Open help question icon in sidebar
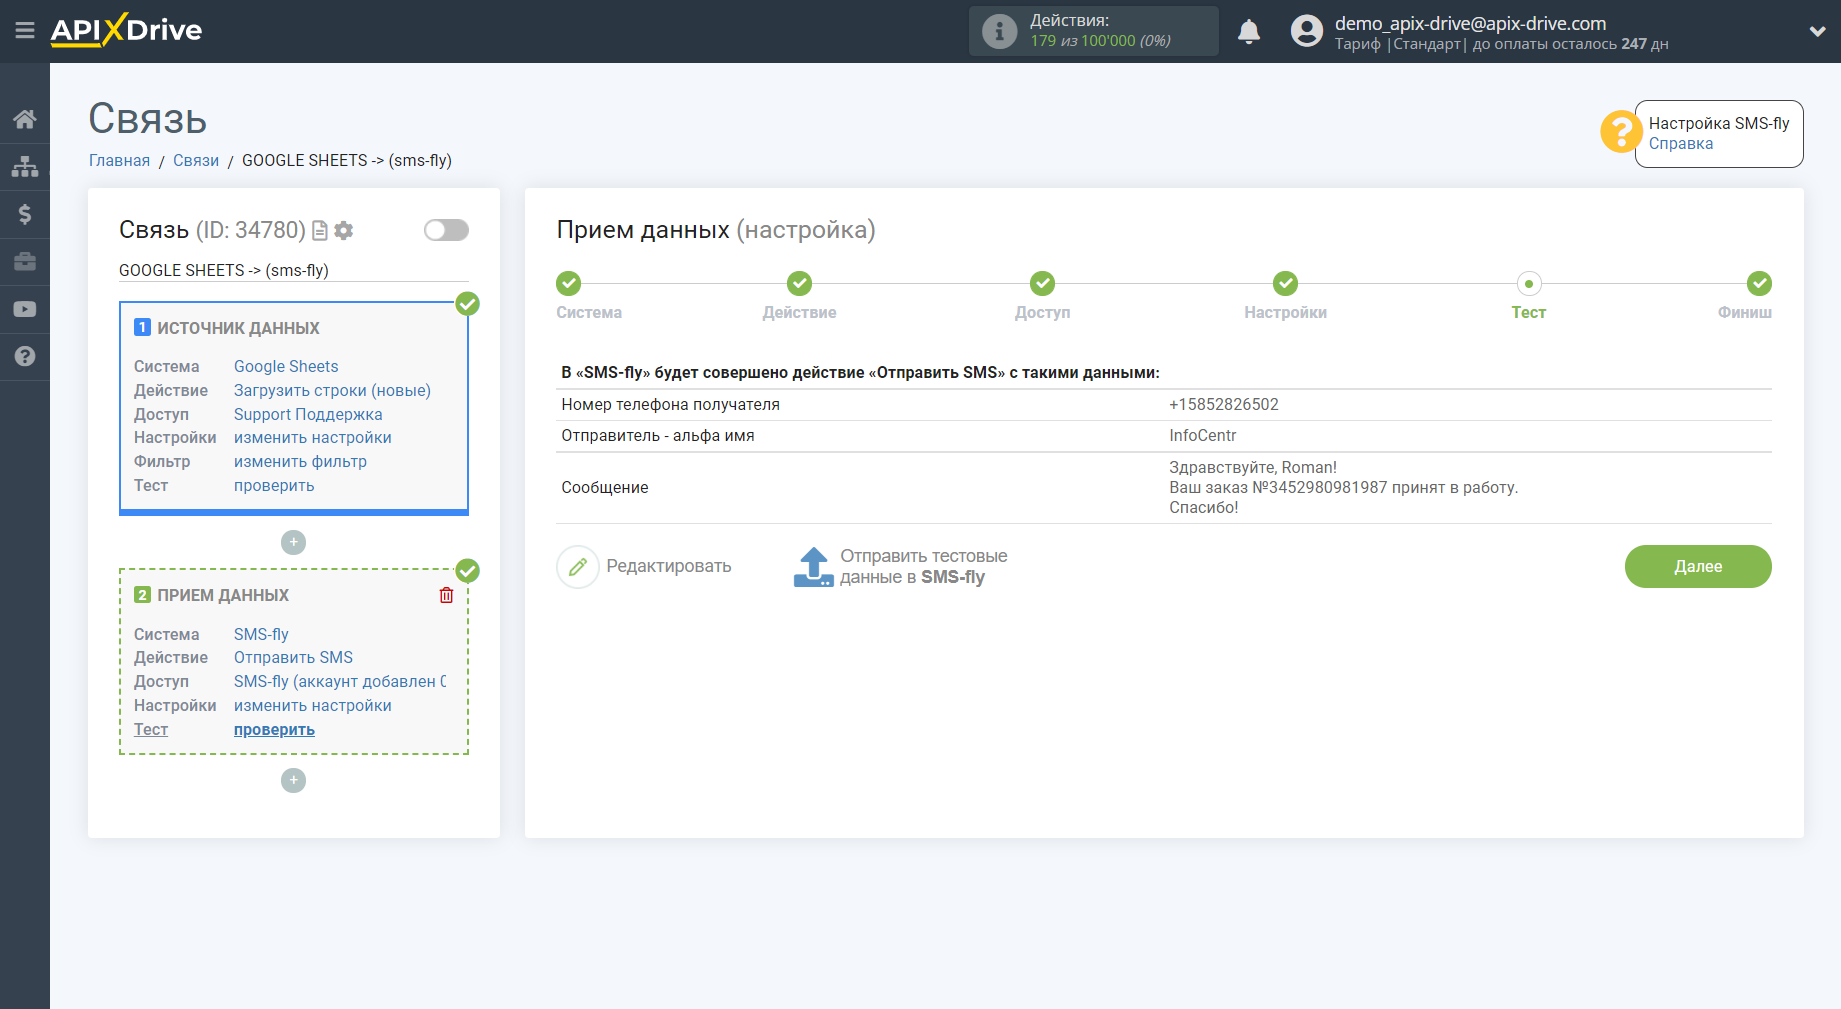Screen dimensions: 1841x1009 [x=25, y=356]
